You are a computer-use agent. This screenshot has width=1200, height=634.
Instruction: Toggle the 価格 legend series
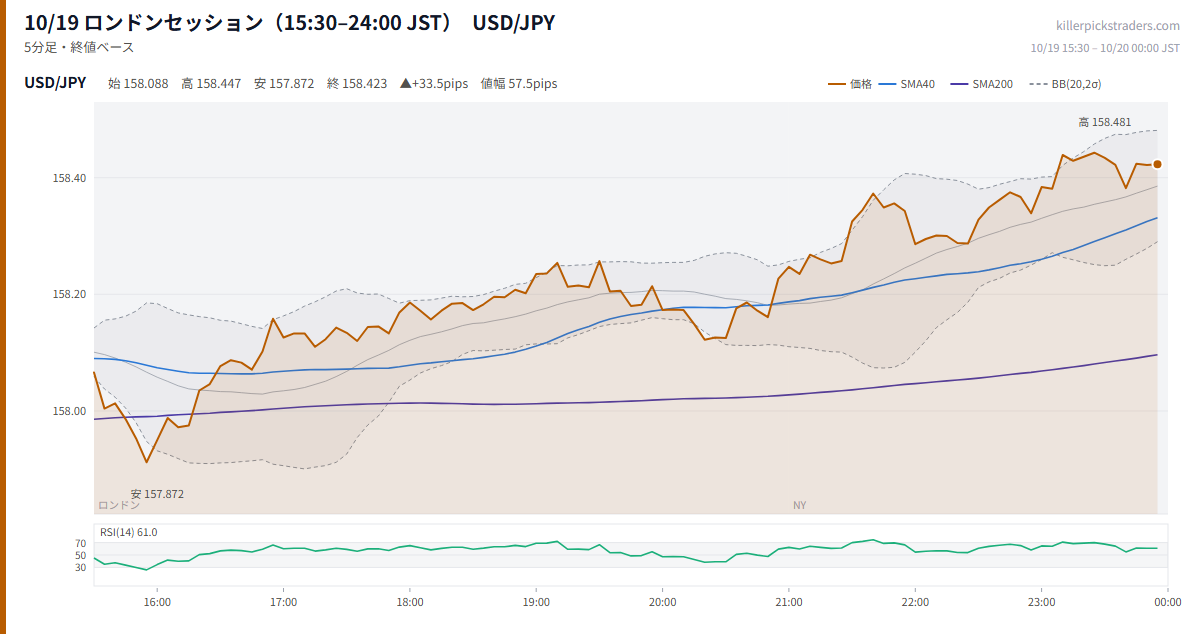pyautogui.click(x=850, y=84)
